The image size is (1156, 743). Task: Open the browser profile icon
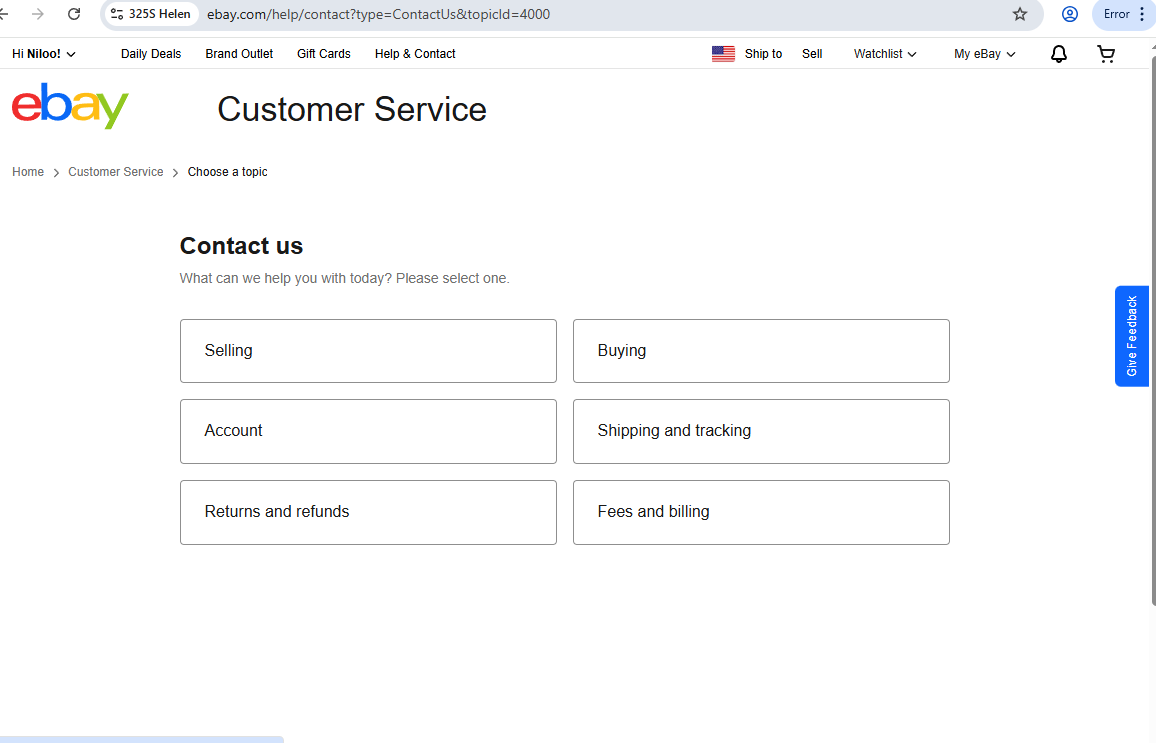click(1070, 14)
